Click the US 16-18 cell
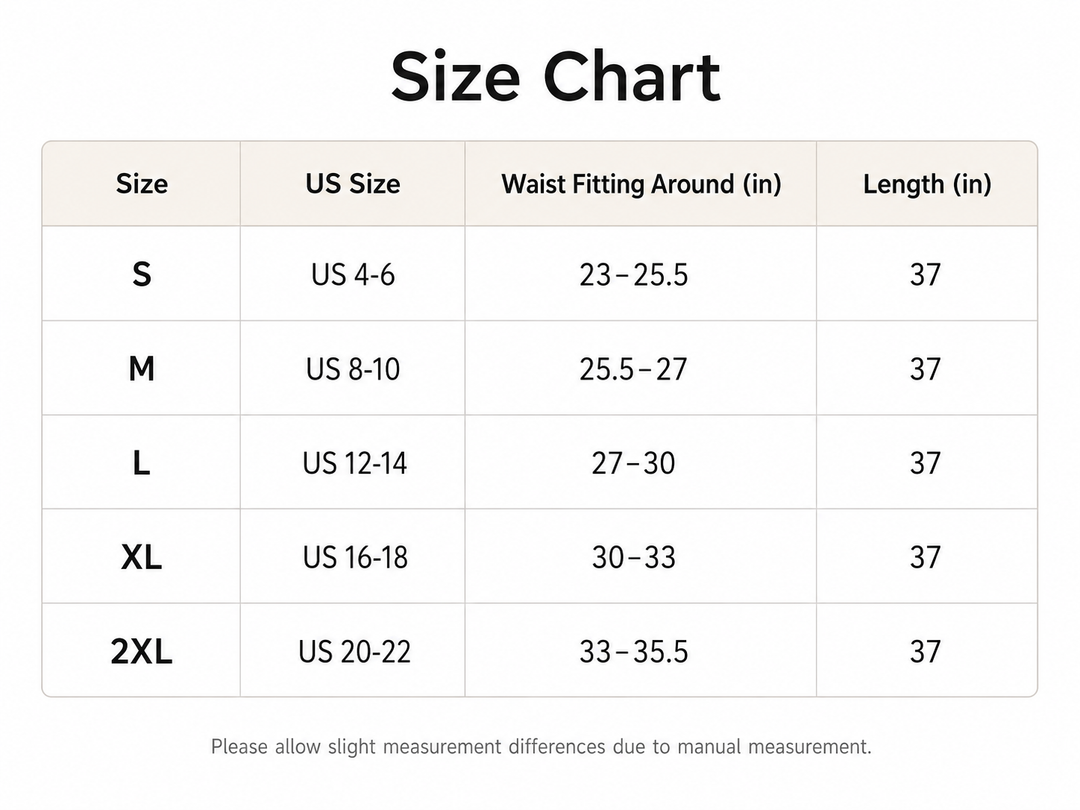The width and height of the screenshot is (1080, 810). click(x=355, y=557)
